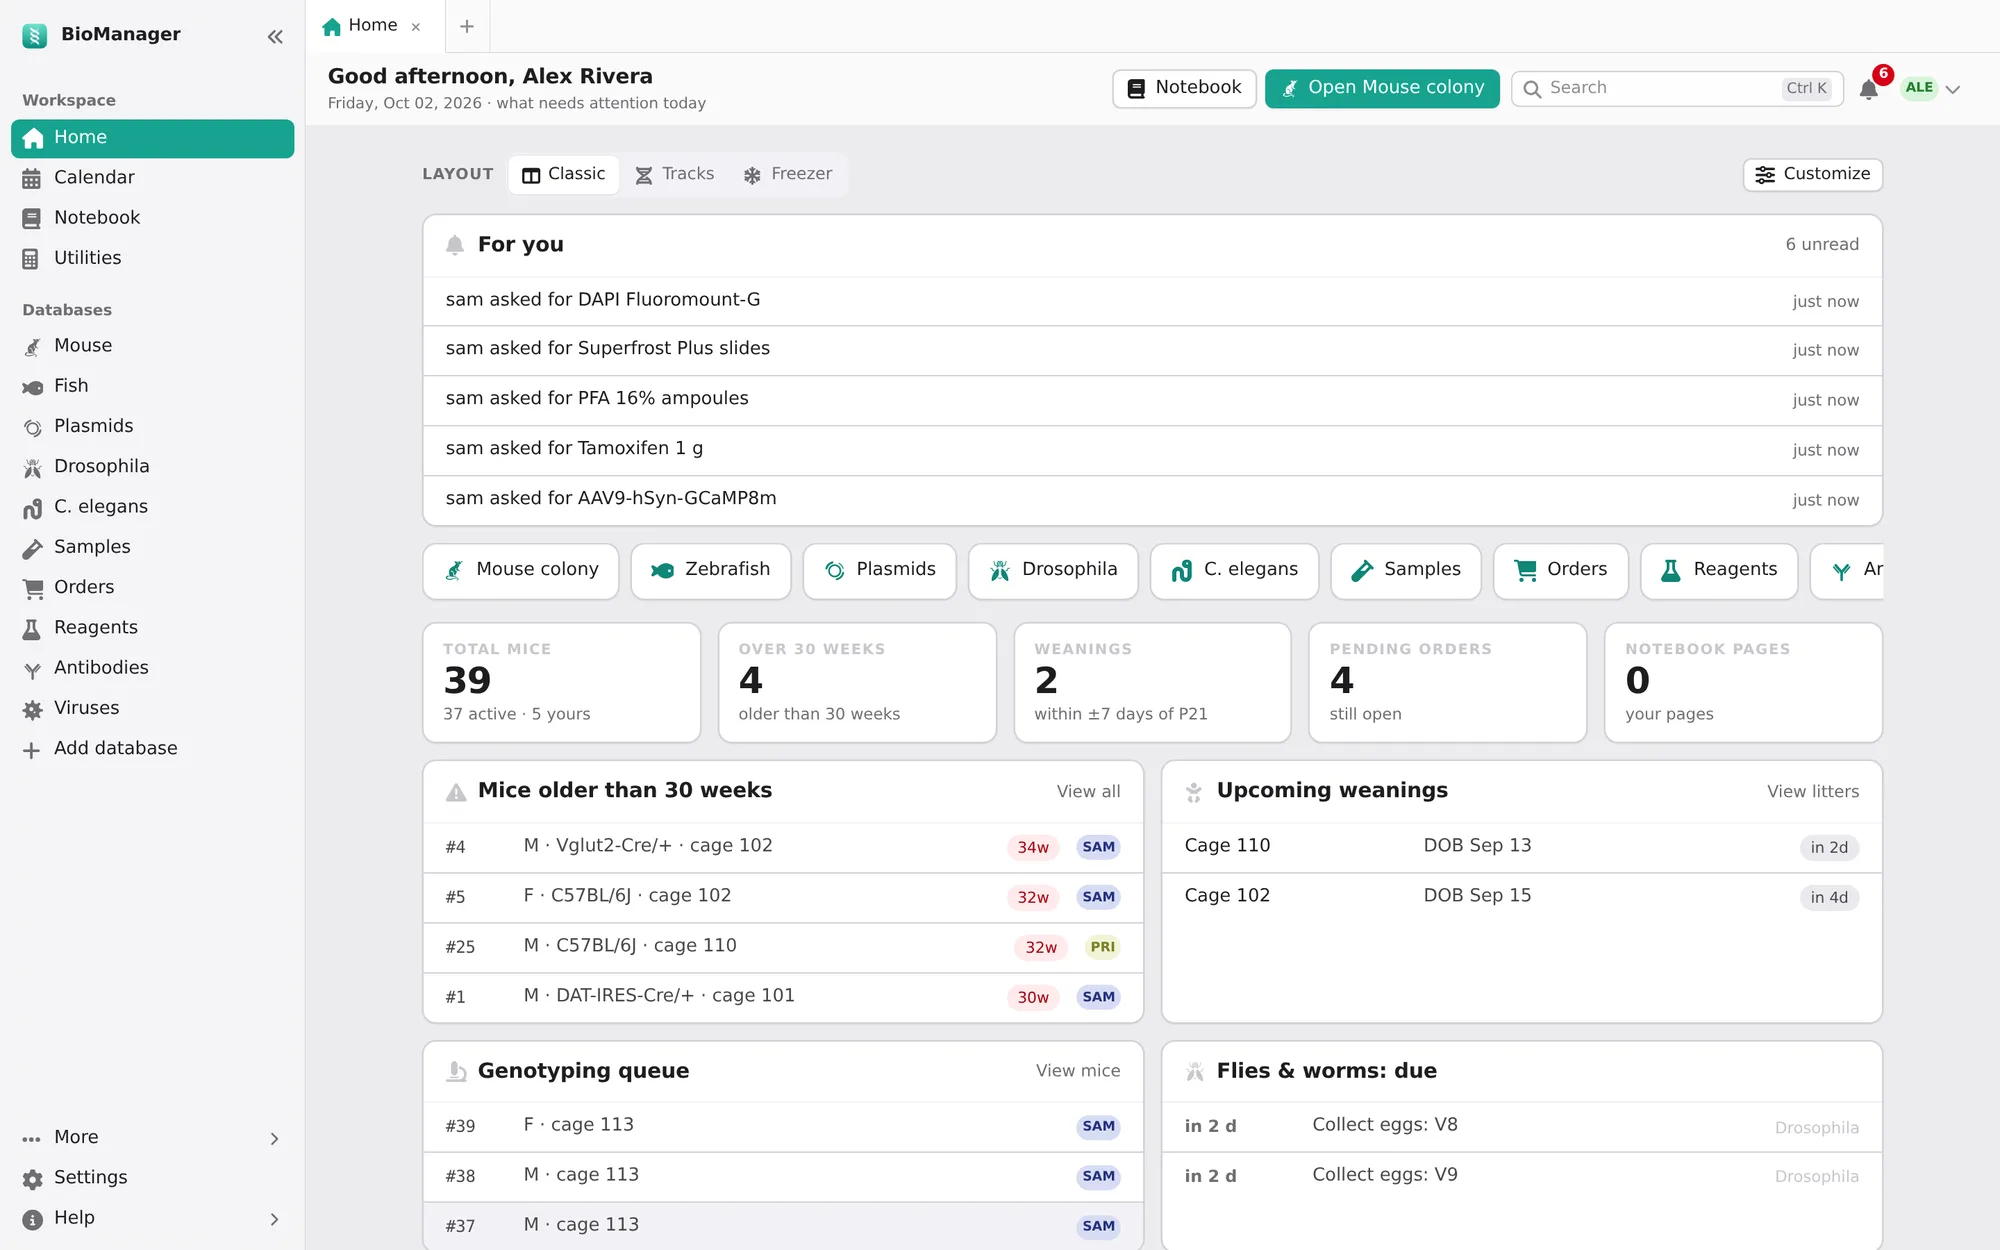
Task: Expand the More menu in sidebar
Action: tap(152, 1137)
